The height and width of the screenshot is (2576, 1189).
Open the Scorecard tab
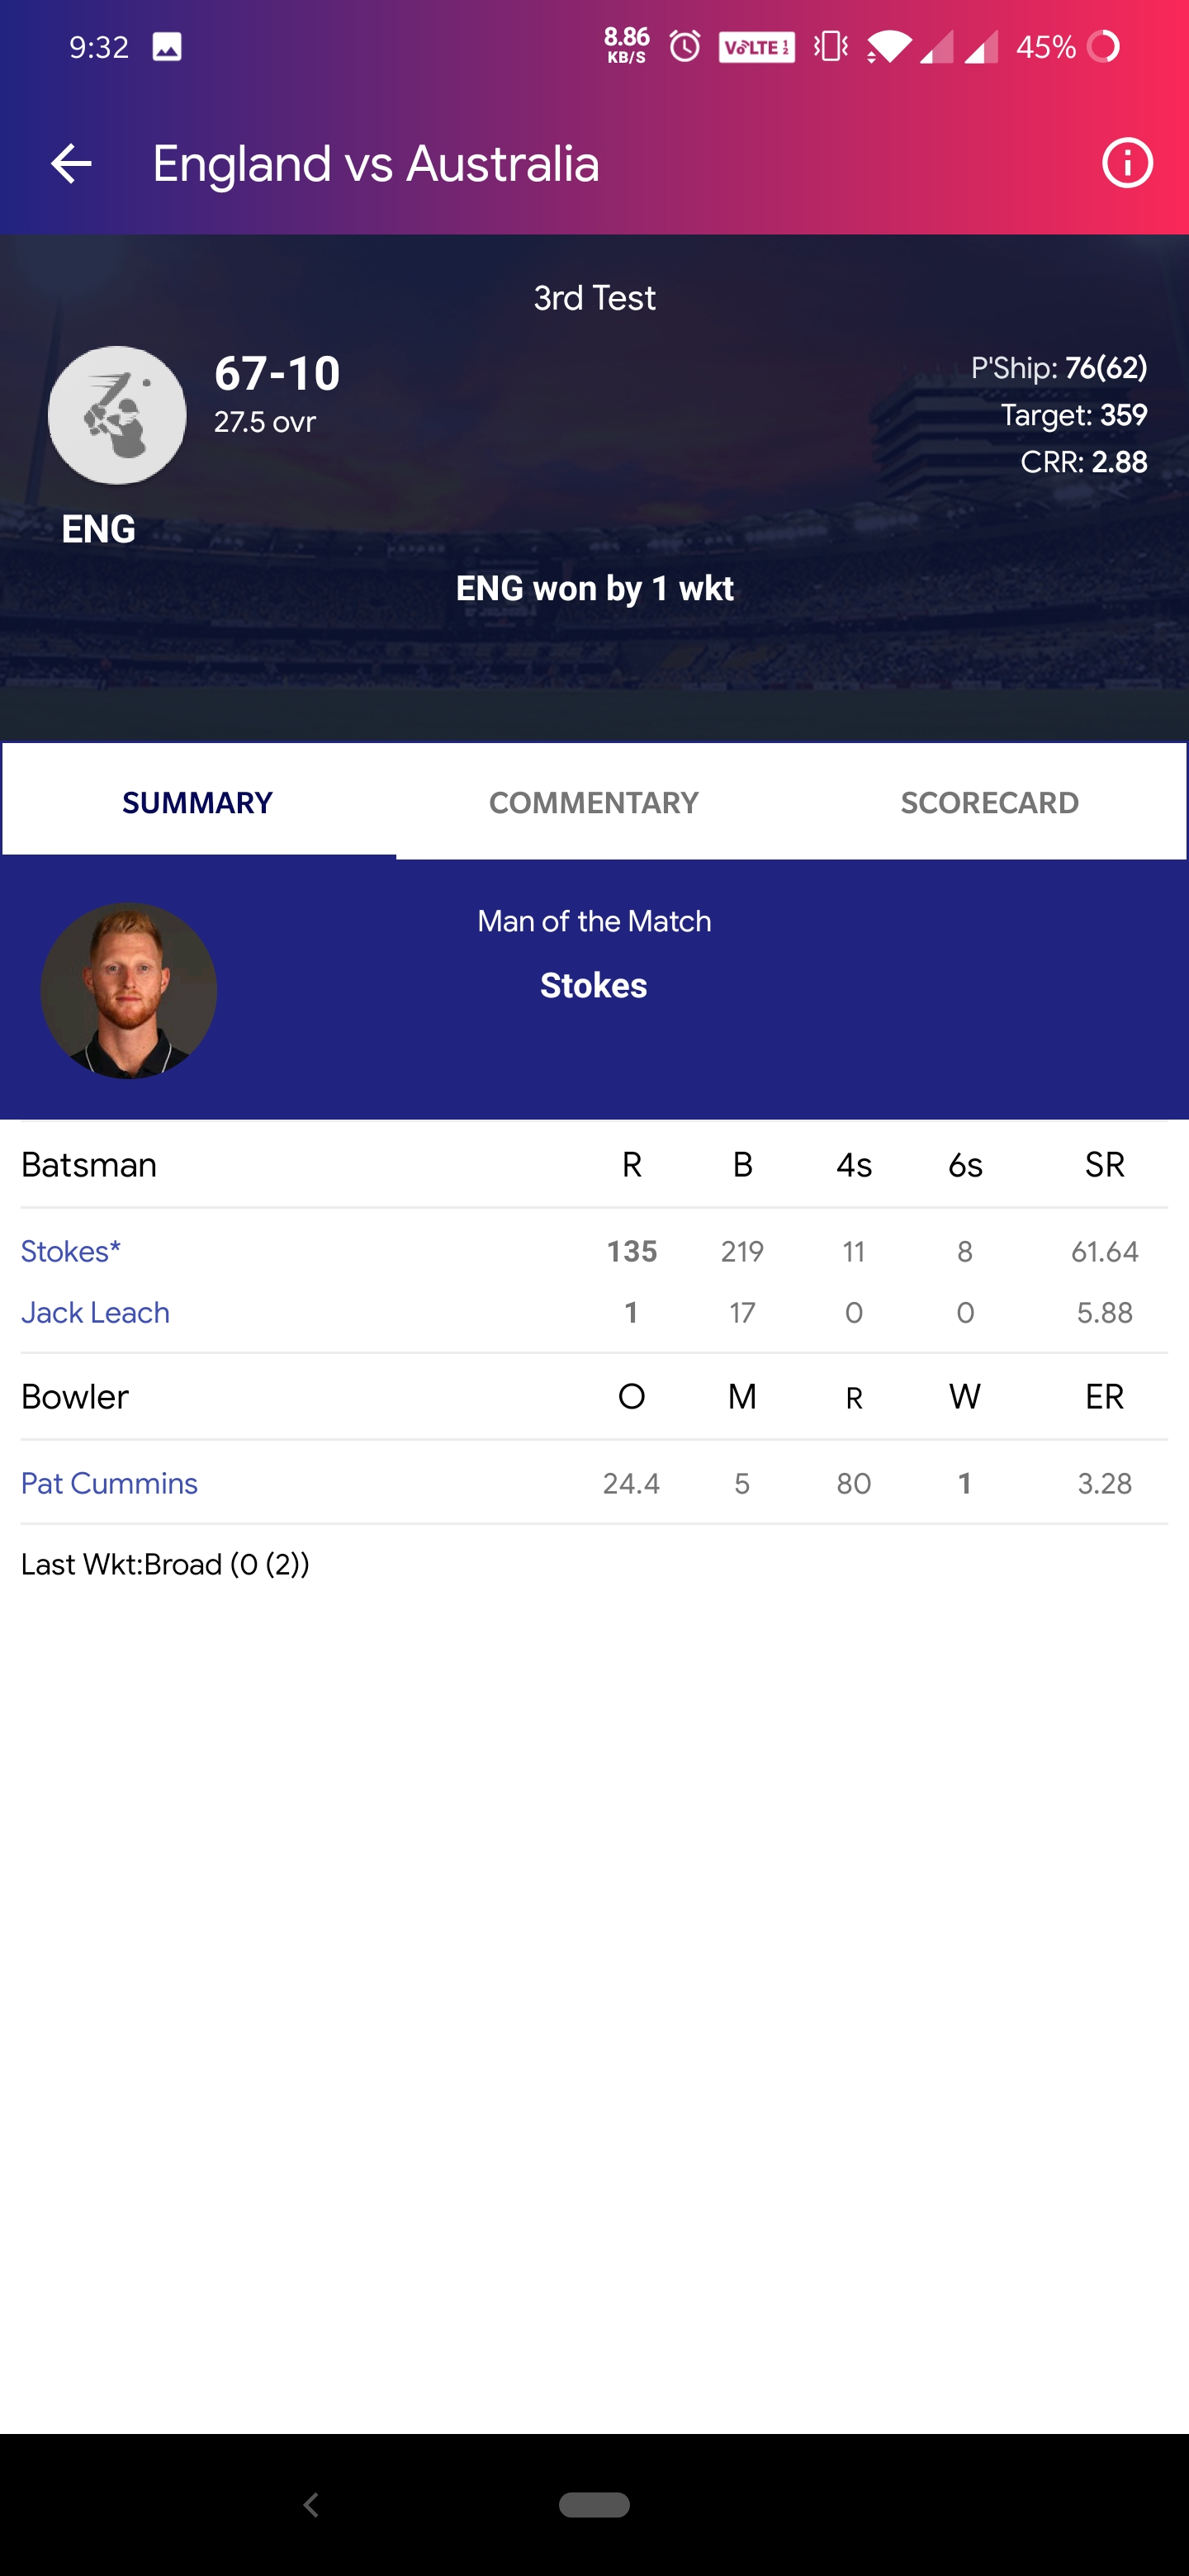989,802
